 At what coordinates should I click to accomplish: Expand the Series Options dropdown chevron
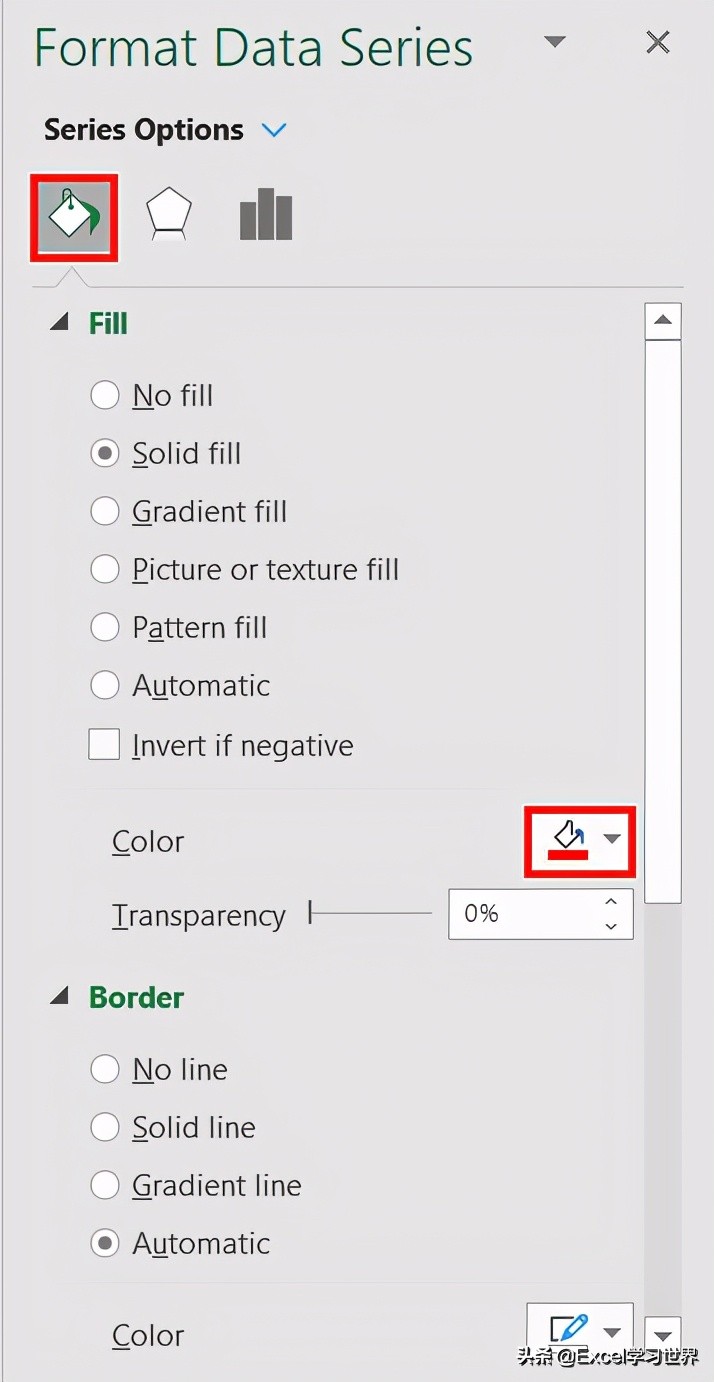tap(273, 130)
